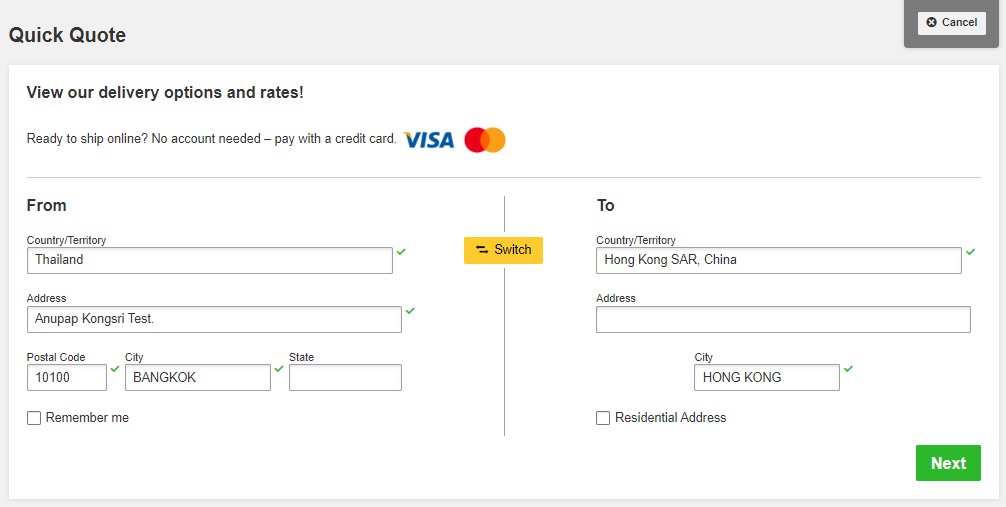
Task: Enable the Remember me checkbox
Action: coord(34,418)
